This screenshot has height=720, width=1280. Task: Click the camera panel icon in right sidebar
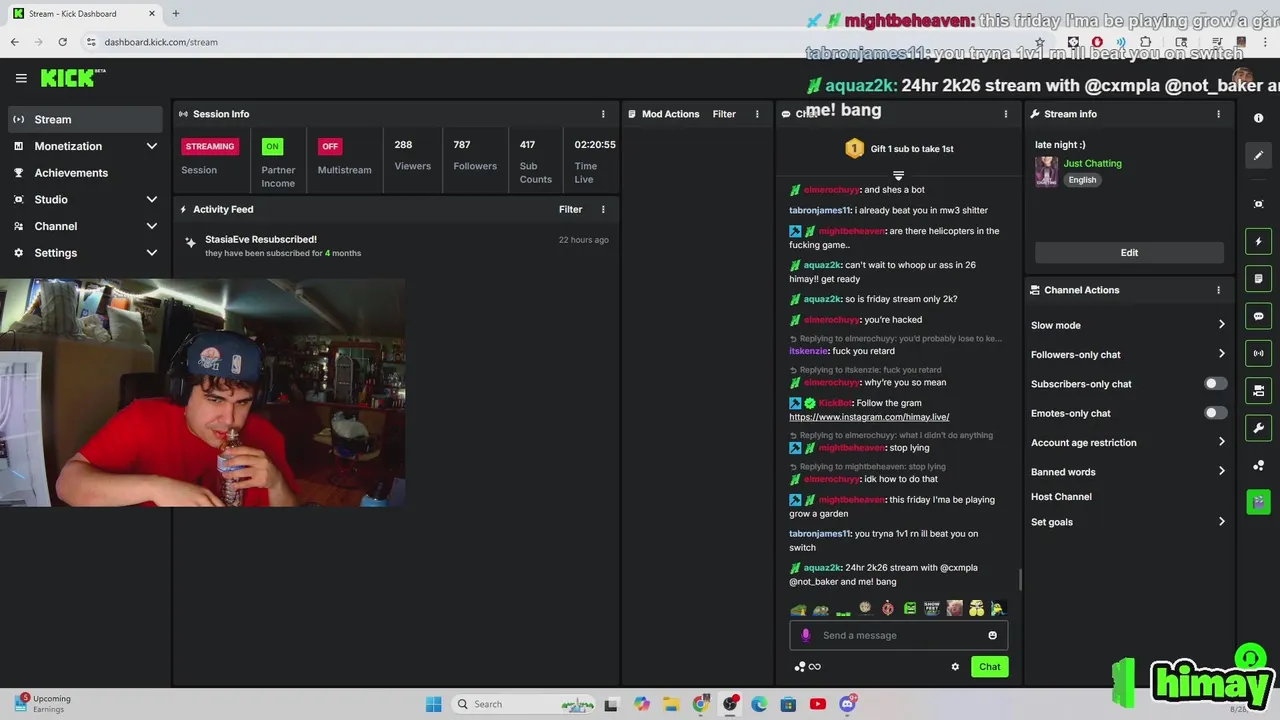point(1258,390)
